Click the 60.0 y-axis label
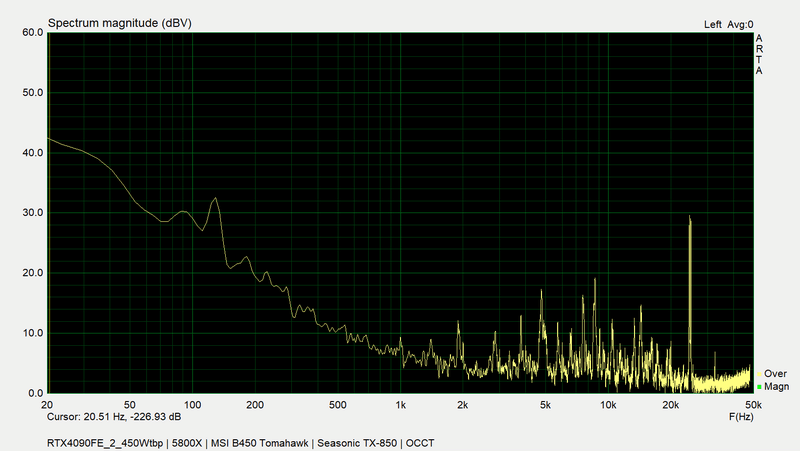The width and height of the screenshot is (800, 451). 33,33
